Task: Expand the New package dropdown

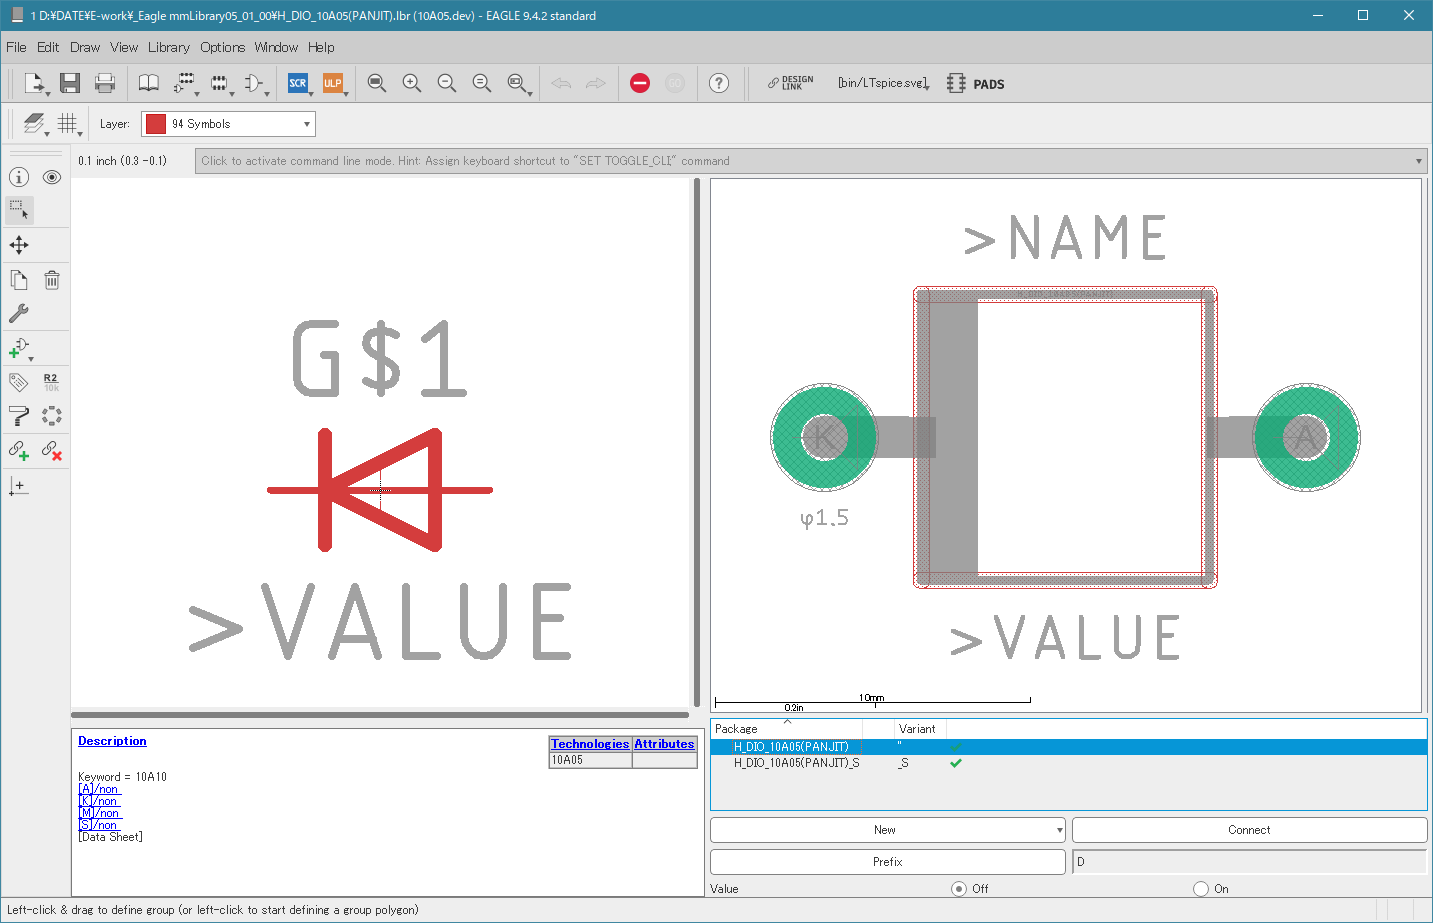Action: [x=1059, y=830]
